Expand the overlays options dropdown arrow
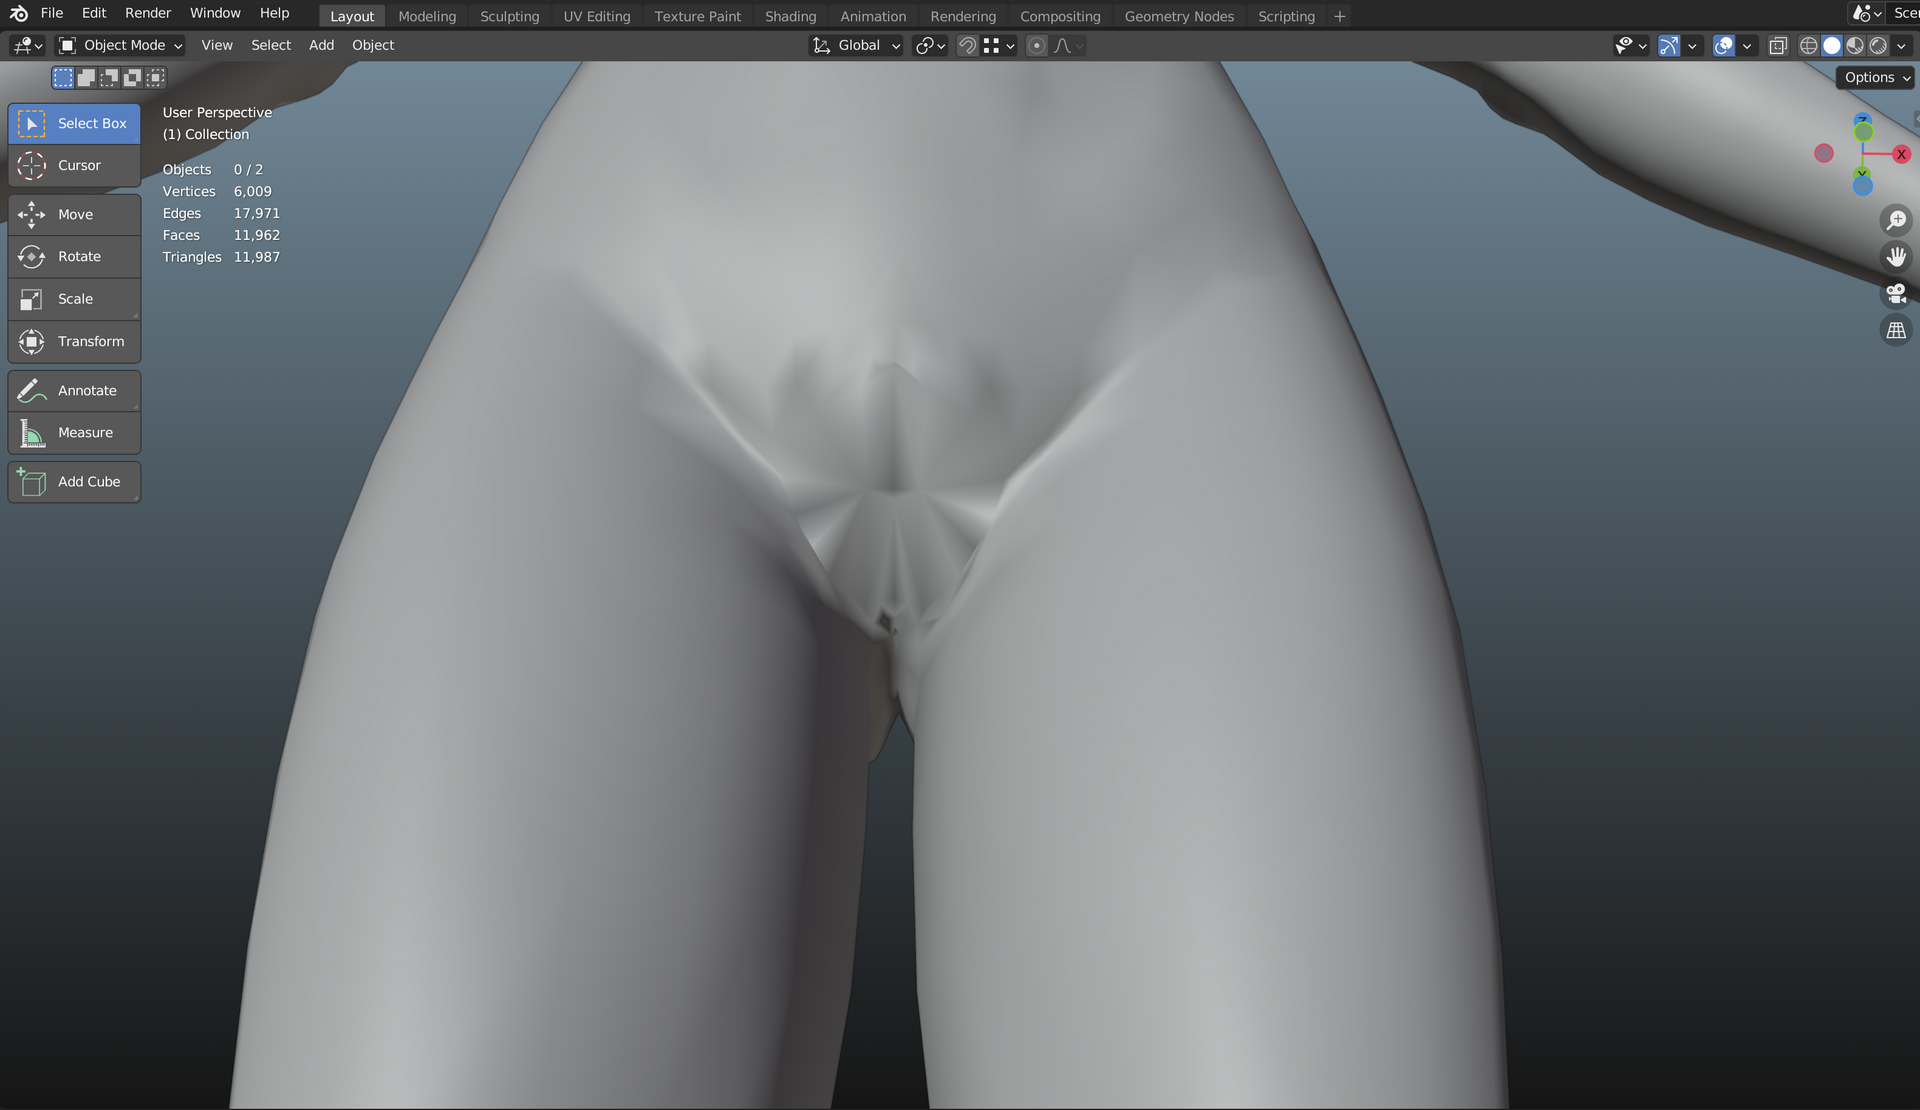The width and height of the screenshot is (1920, 1110). tap(1747, 46)
